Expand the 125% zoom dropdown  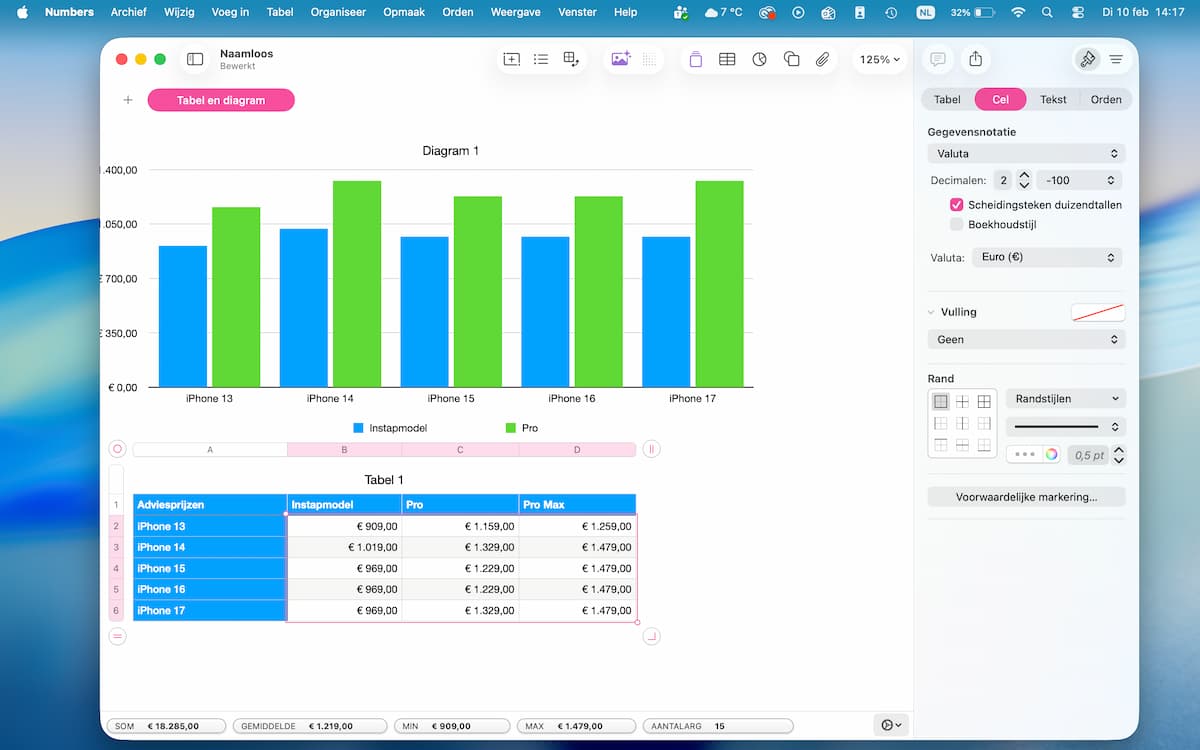(879, 60)
